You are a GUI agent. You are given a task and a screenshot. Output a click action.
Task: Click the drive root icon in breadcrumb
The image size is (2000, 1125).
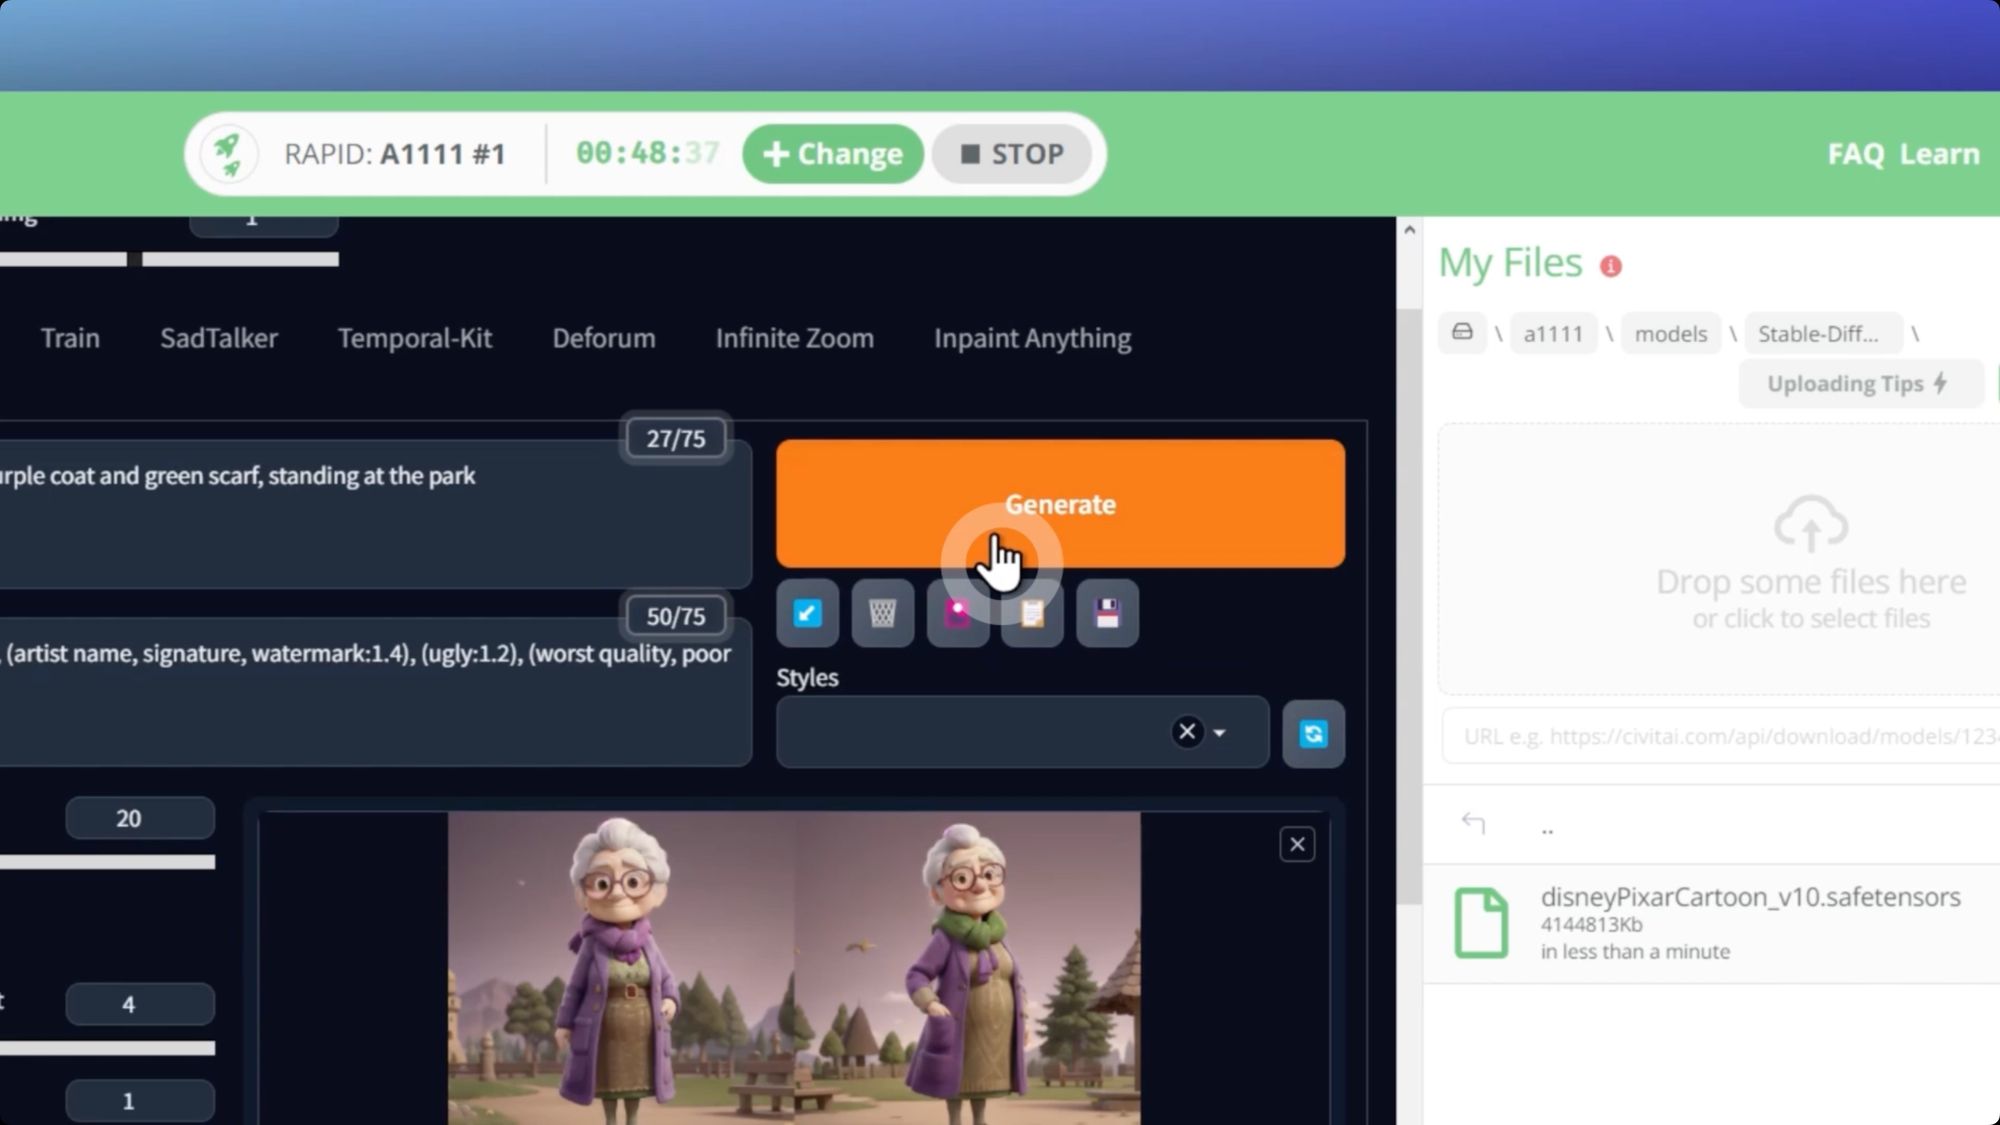pos(1462,333)
